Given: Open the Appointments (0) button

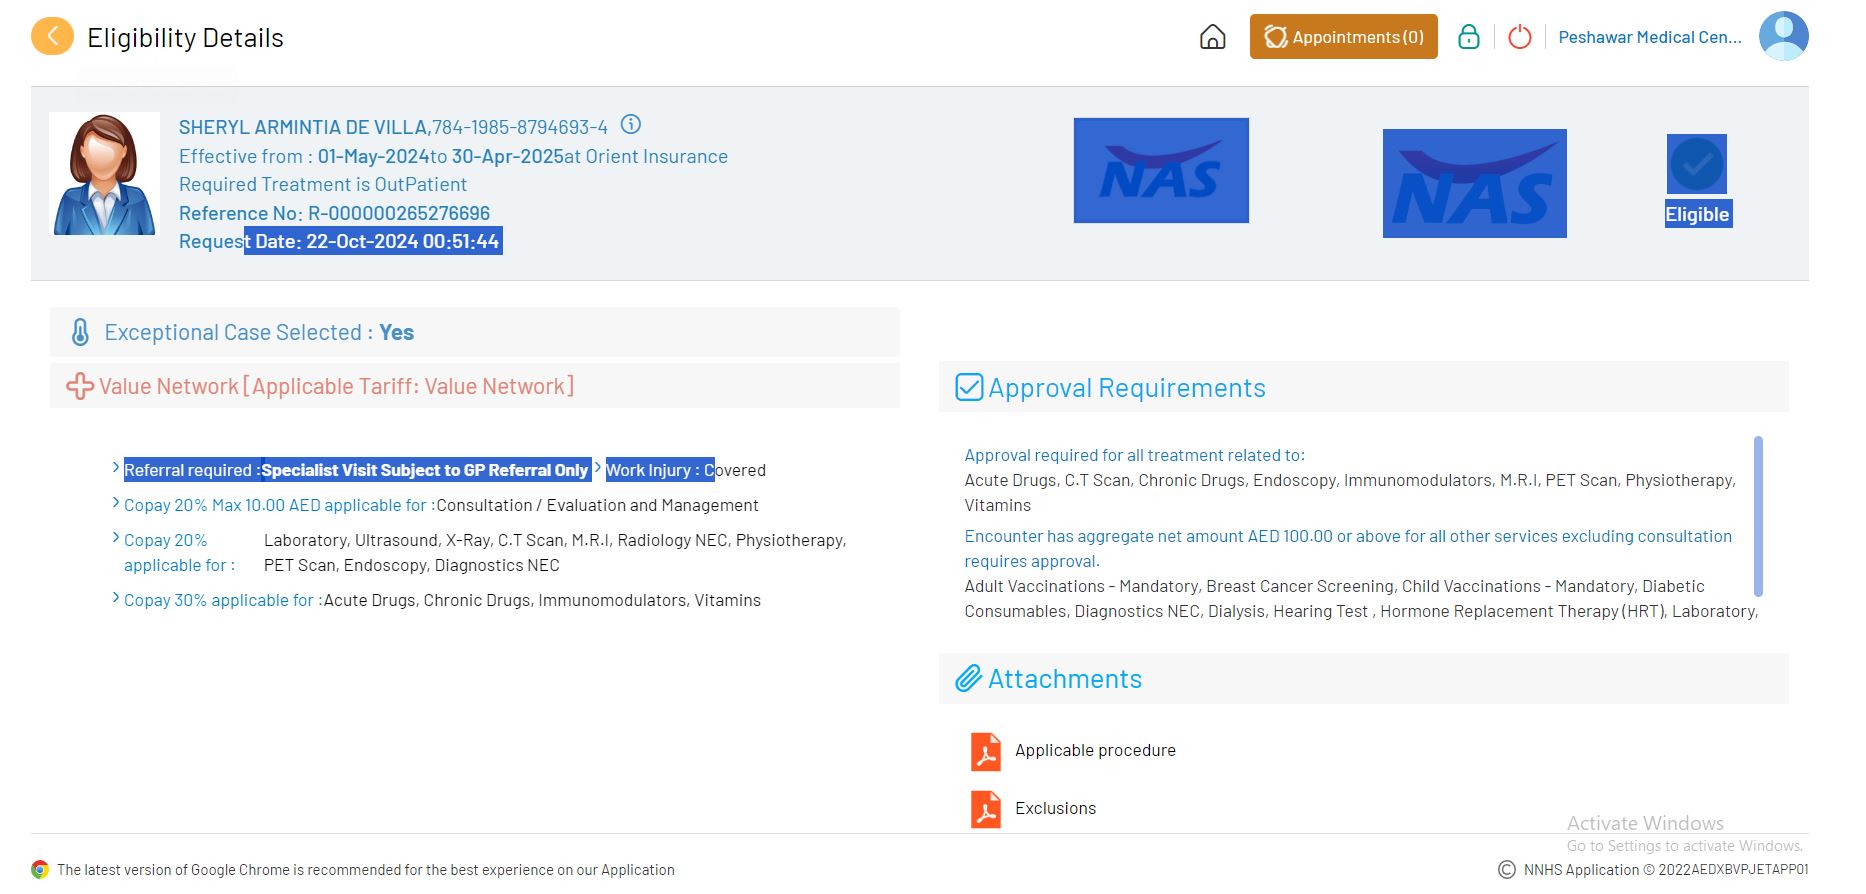Looking at the screenshot, I should (1343, 37).
